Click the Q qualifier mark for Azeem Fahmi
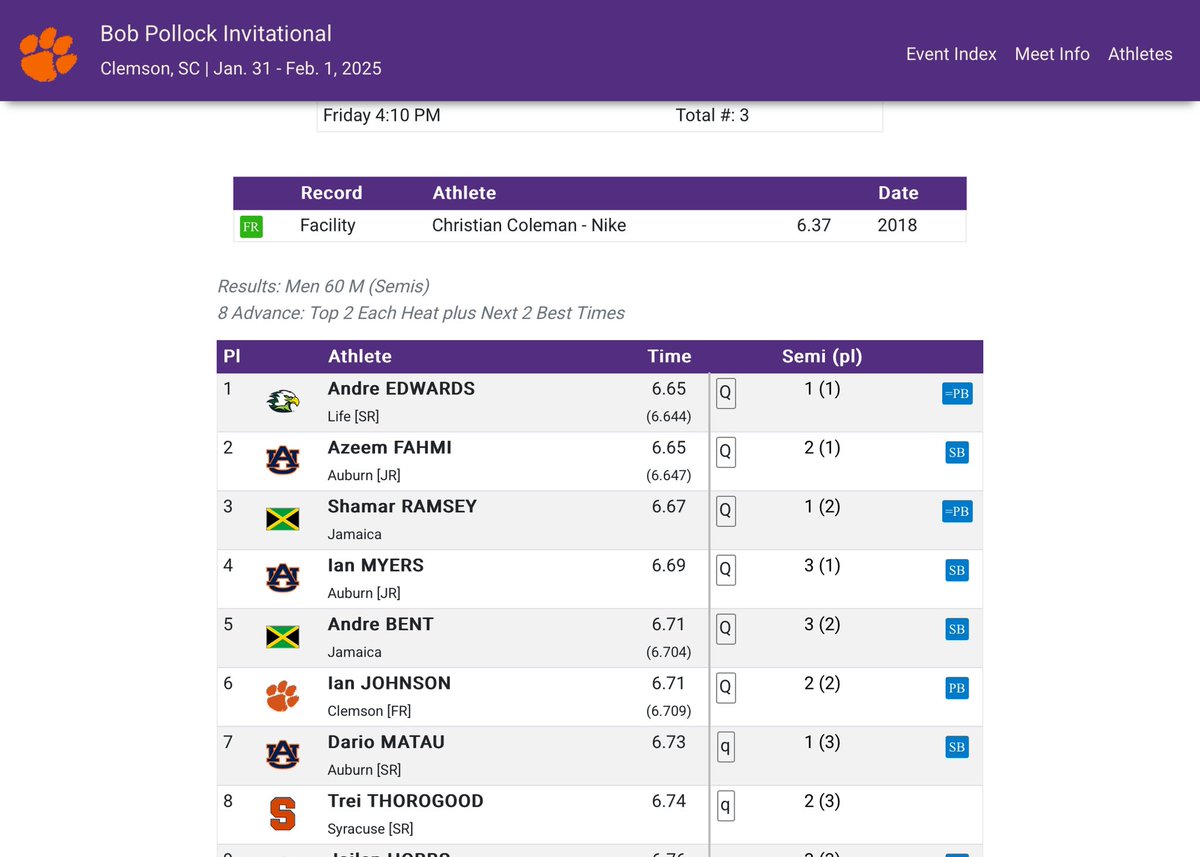This screenshot has width=1200, height=857. 726,453
